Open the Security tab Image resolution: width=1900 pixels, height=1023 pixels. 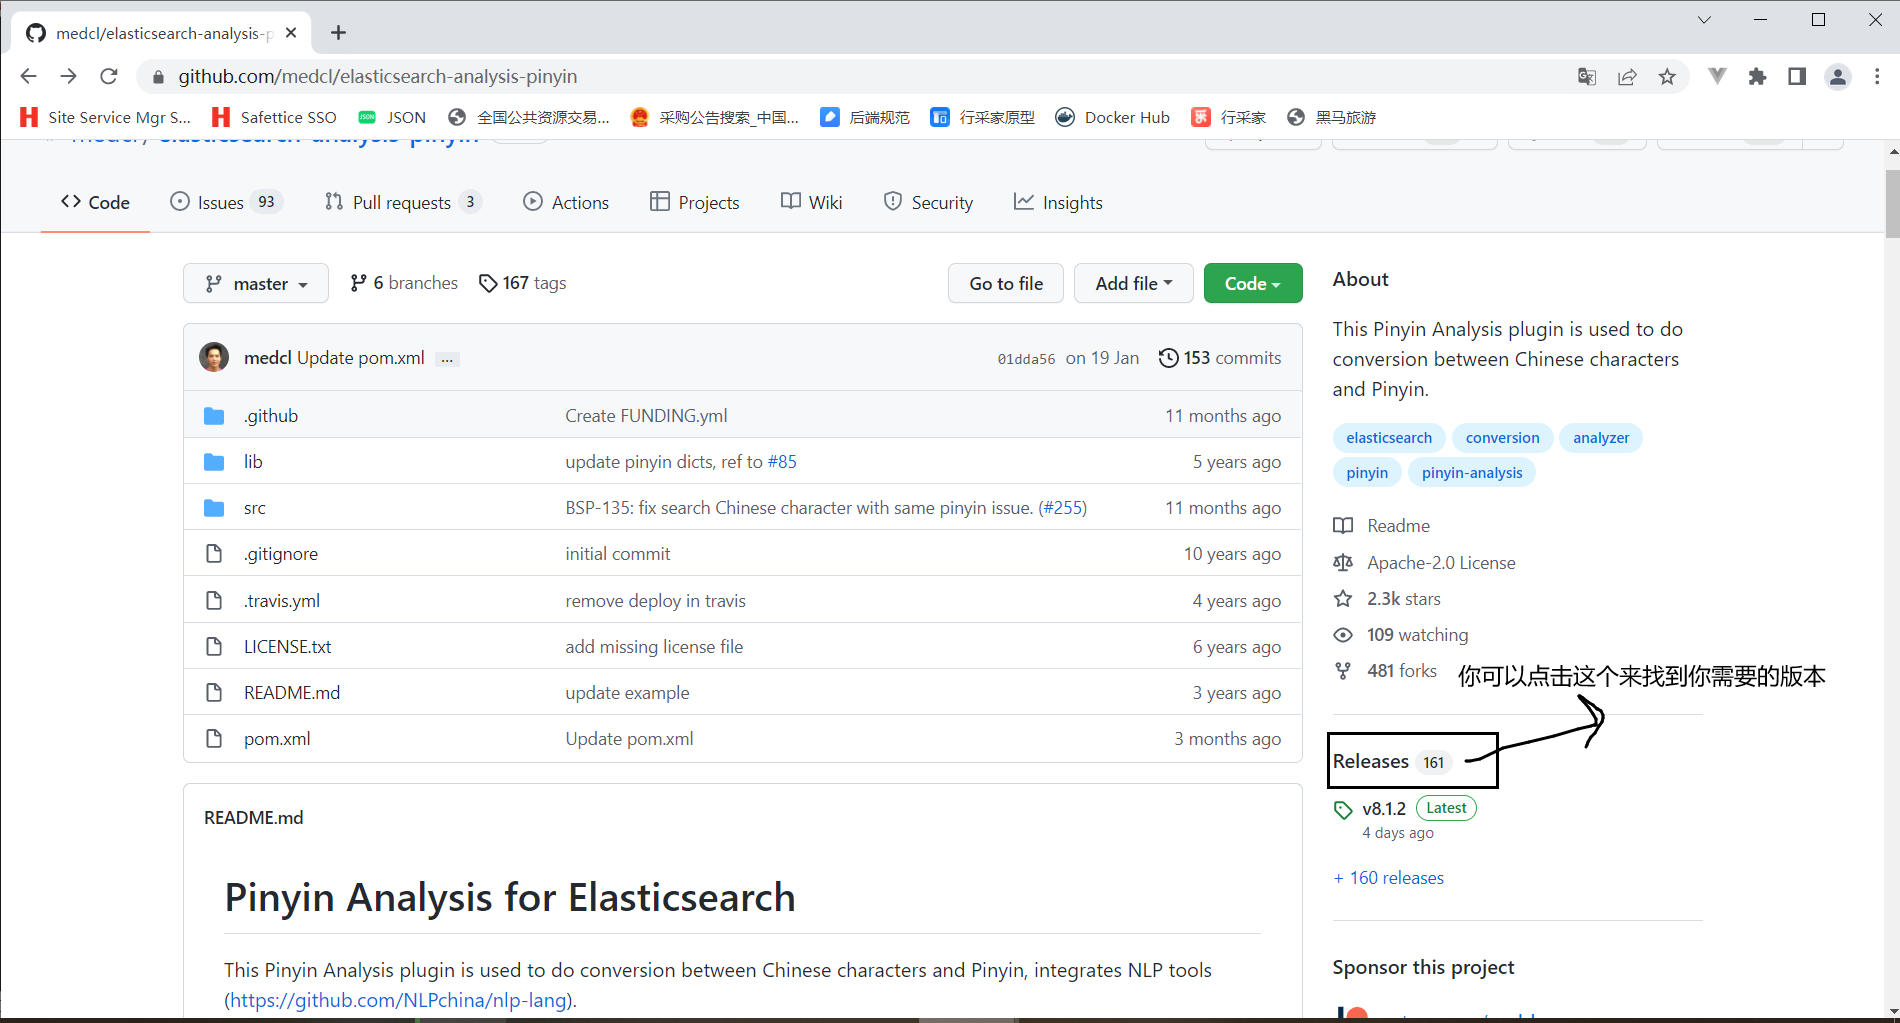pyautogui.click(x=928, y=202)
